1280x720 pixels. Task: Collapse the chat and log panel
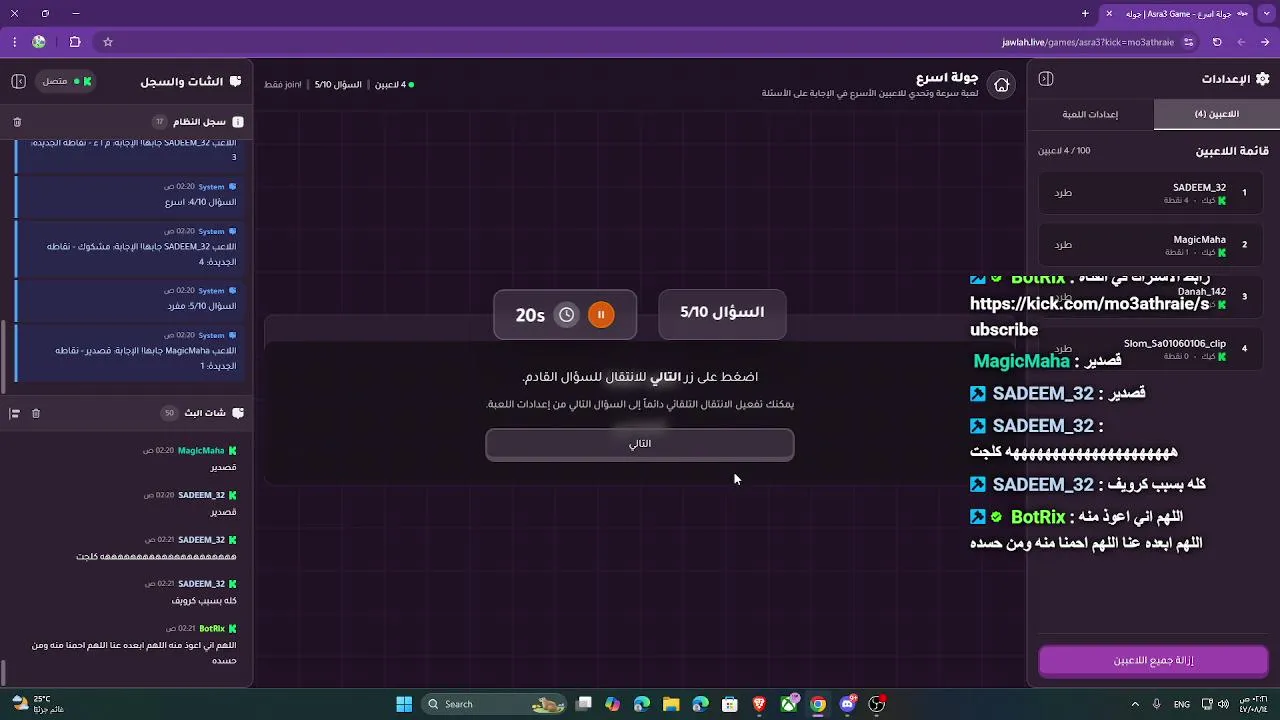(18, 81)
